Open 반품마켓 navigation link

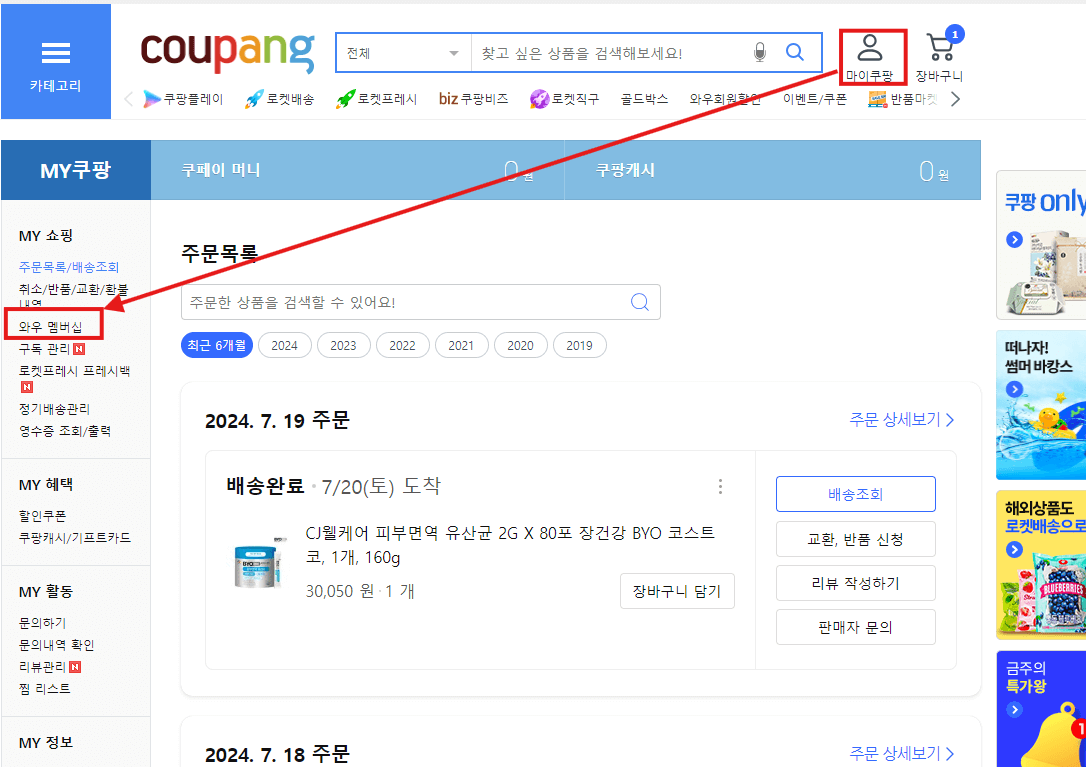[903, 99]
